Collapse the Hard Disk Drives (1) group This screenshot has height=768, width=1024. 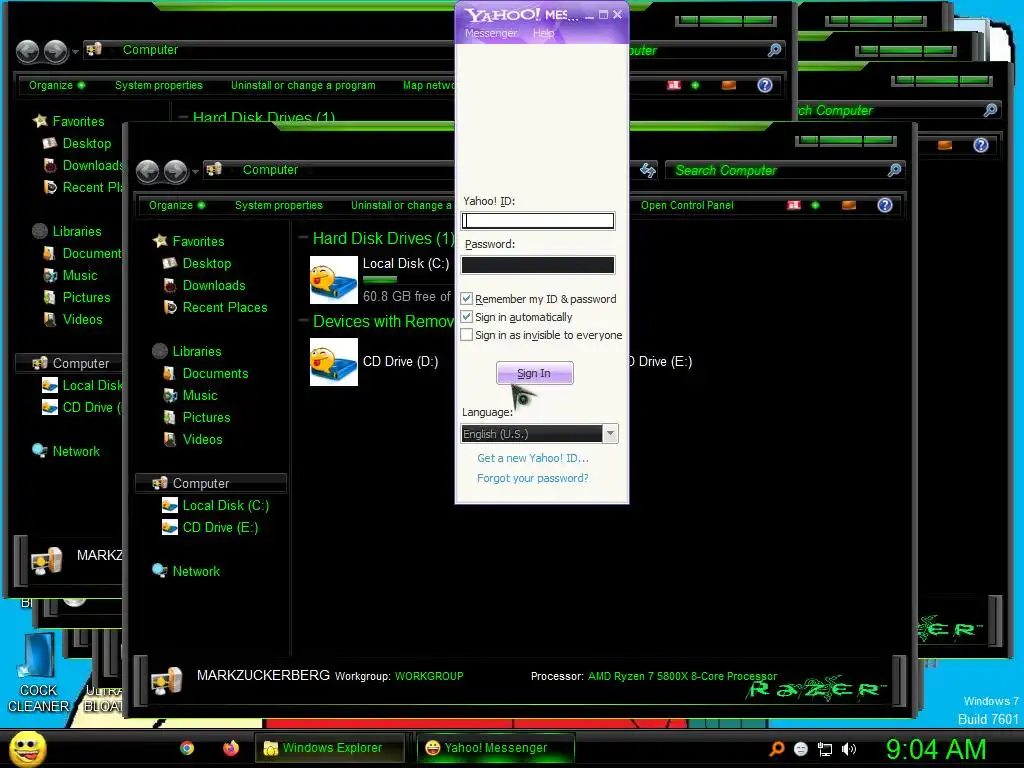click(304, 238)
